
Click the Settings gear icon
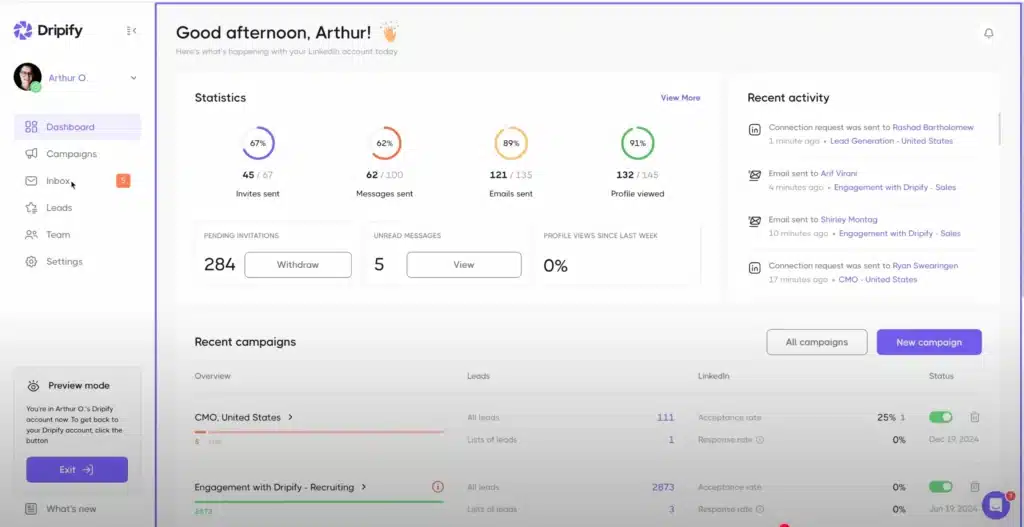[31, 261]
